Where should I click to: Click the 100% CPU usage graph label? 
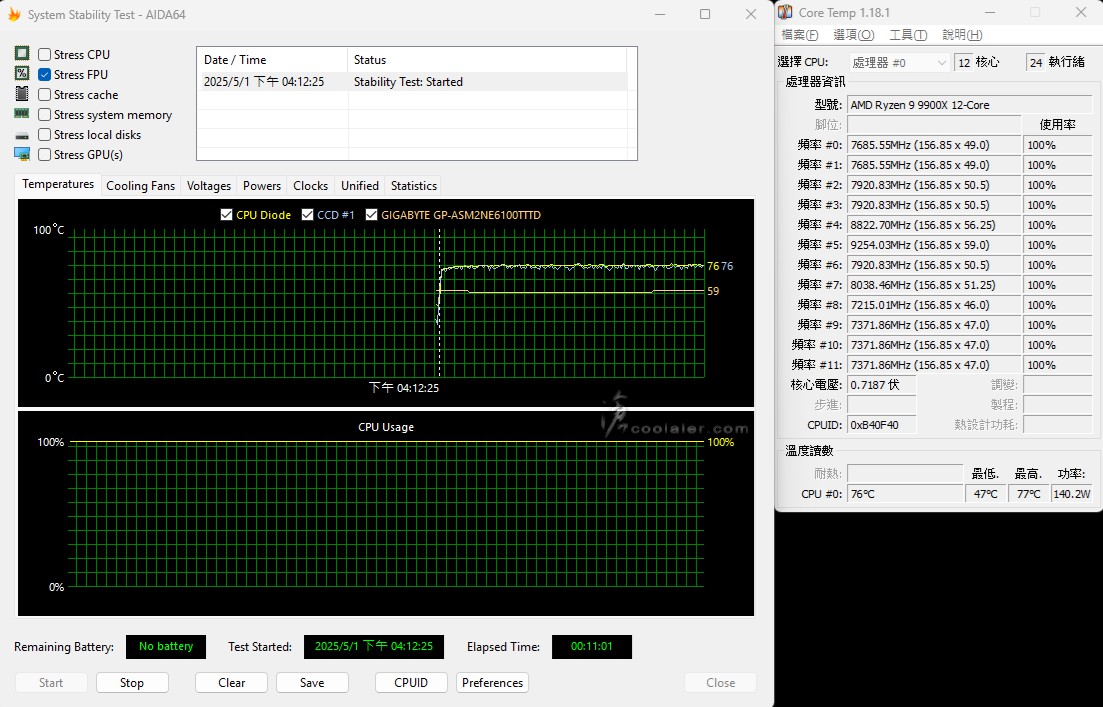721,442
